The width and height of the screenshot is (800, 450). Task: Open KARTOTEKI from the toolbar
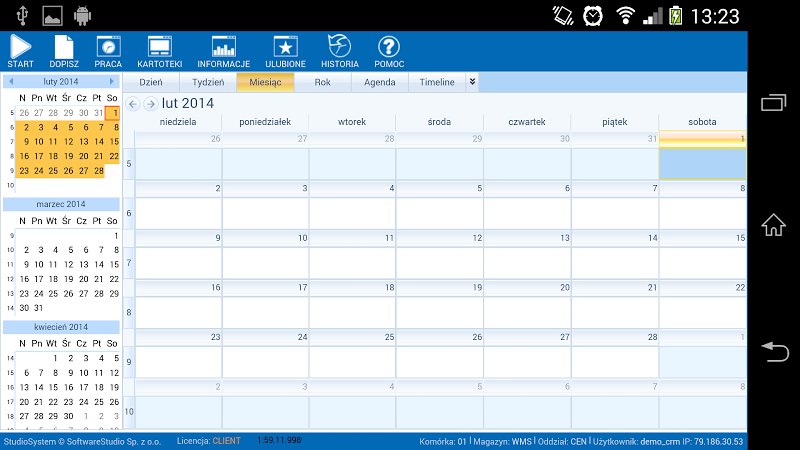(x=160, y=51)
